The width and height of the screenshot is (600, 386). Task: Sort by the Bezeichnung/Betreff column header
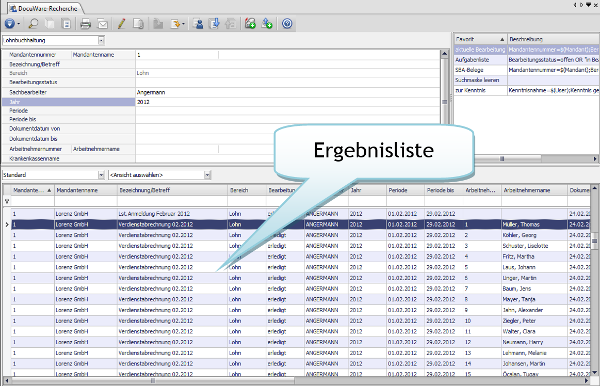(172, 190)
